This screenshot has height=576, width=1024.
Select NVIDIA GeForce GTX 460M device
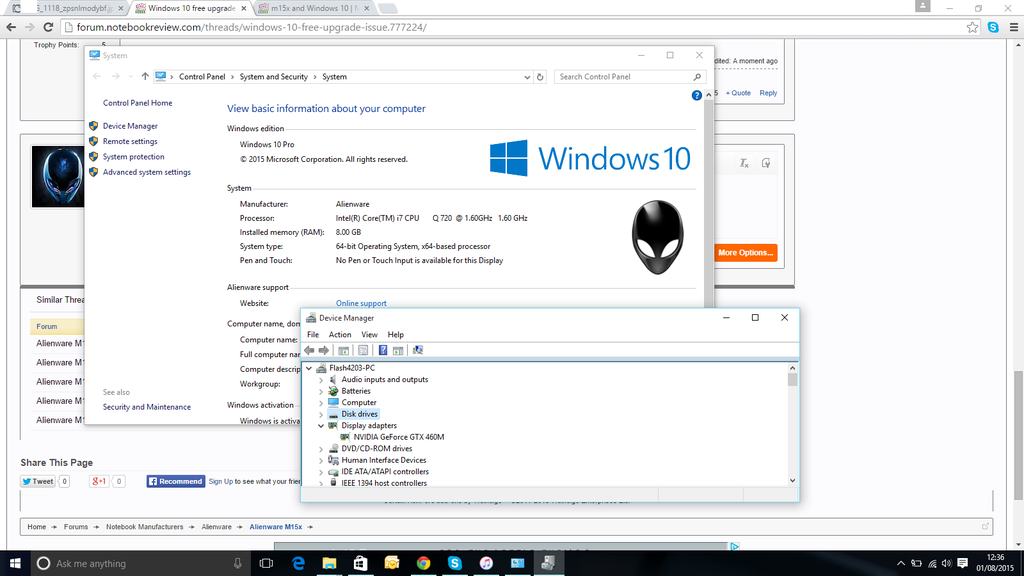coord(398,438)
